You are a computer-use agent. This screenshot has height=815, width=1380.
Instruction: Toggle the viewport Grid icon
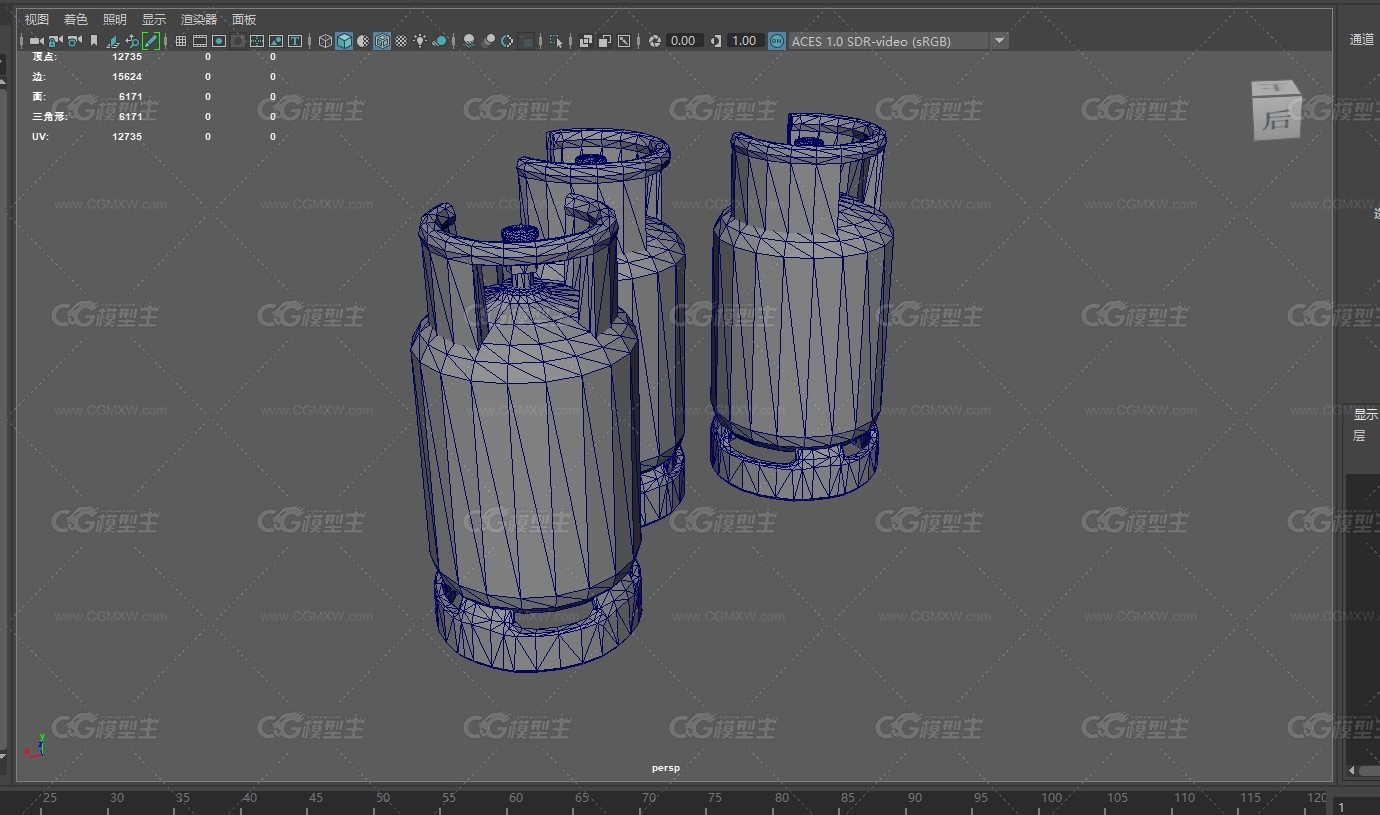point(181,41)
